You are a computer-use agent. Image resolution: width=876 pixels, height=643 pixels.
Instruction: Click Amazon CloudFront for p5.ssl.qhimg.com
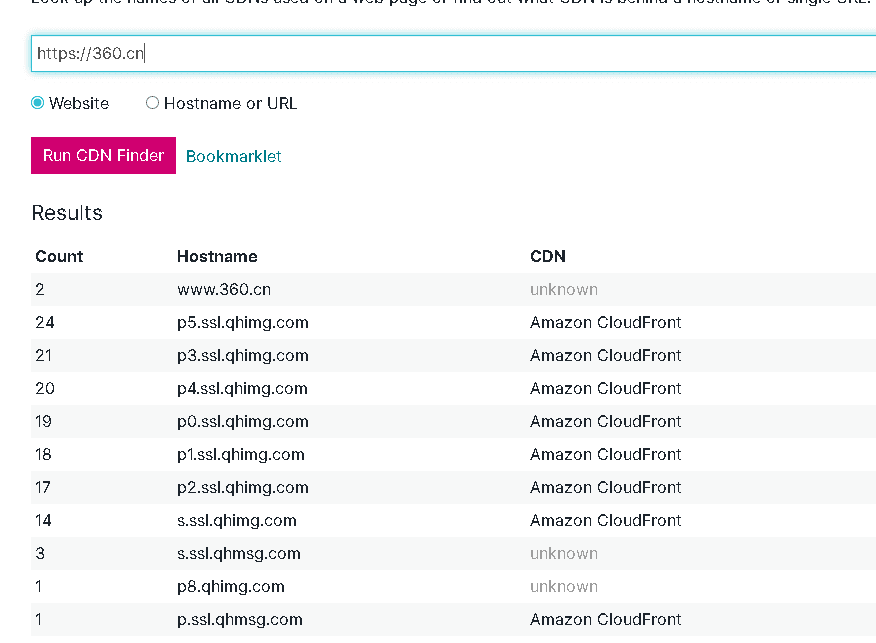[606, 322]
